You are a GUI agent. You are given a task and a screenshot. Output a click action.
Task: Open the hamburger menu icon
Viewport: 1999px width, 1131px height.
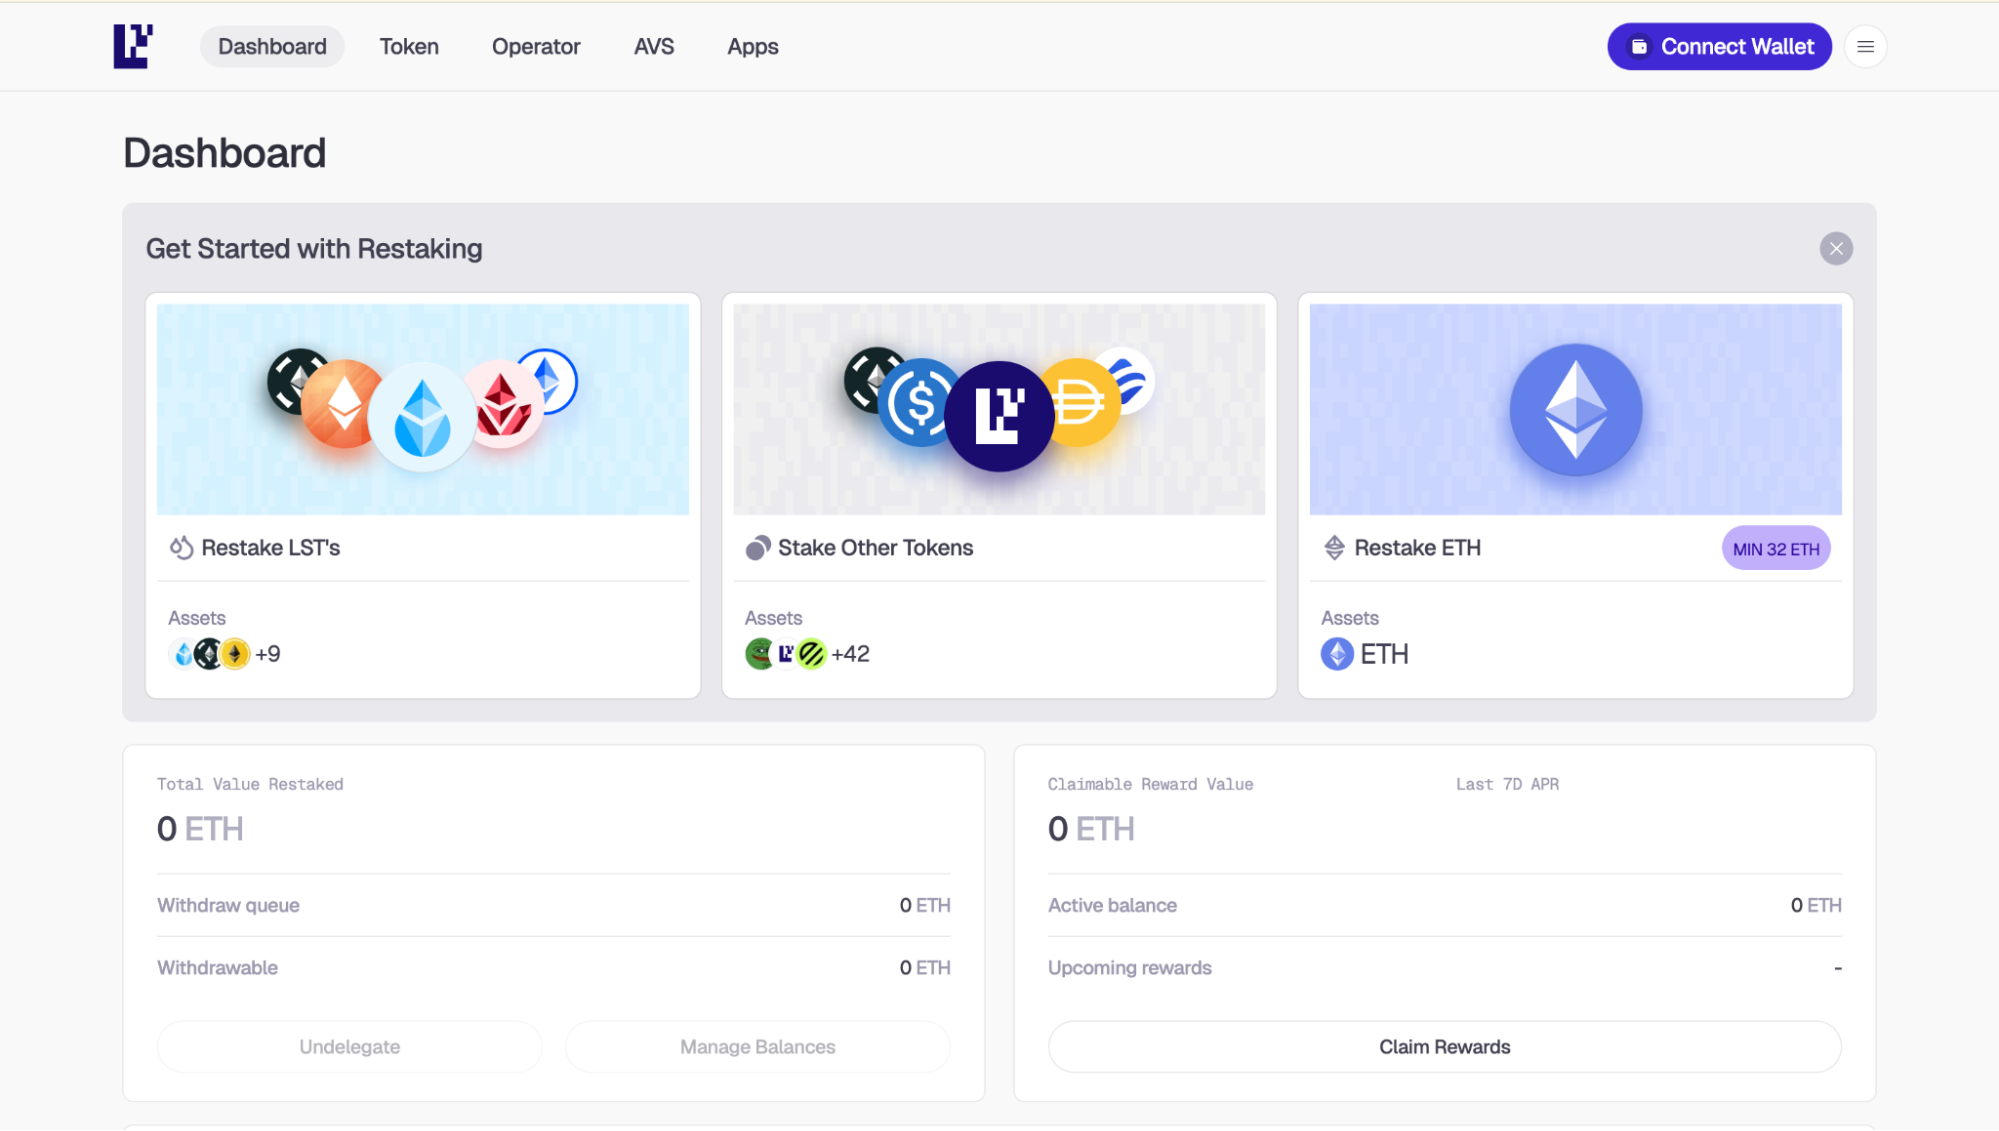[1865, 47]
